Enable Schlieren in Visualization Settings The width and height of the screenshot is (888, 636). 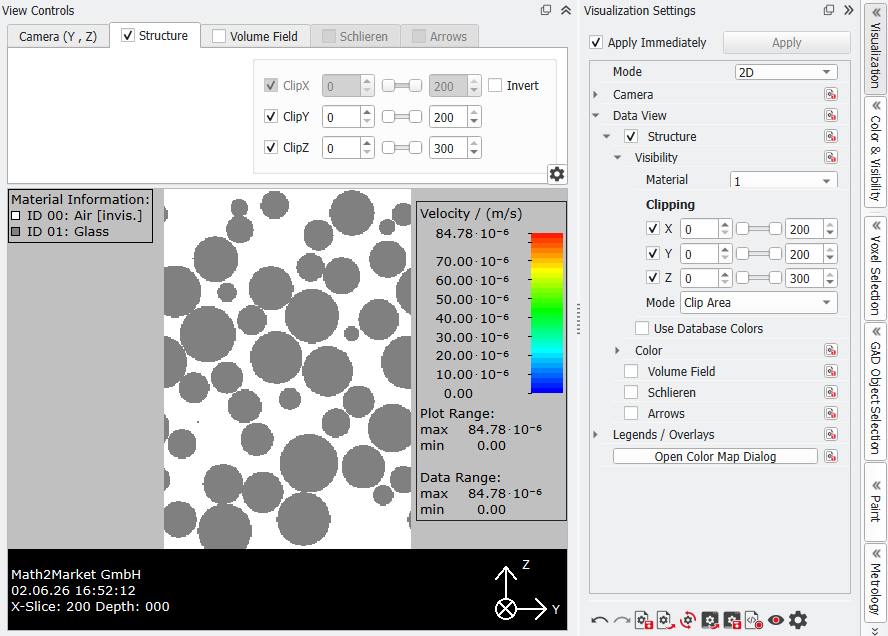[631, 392]
